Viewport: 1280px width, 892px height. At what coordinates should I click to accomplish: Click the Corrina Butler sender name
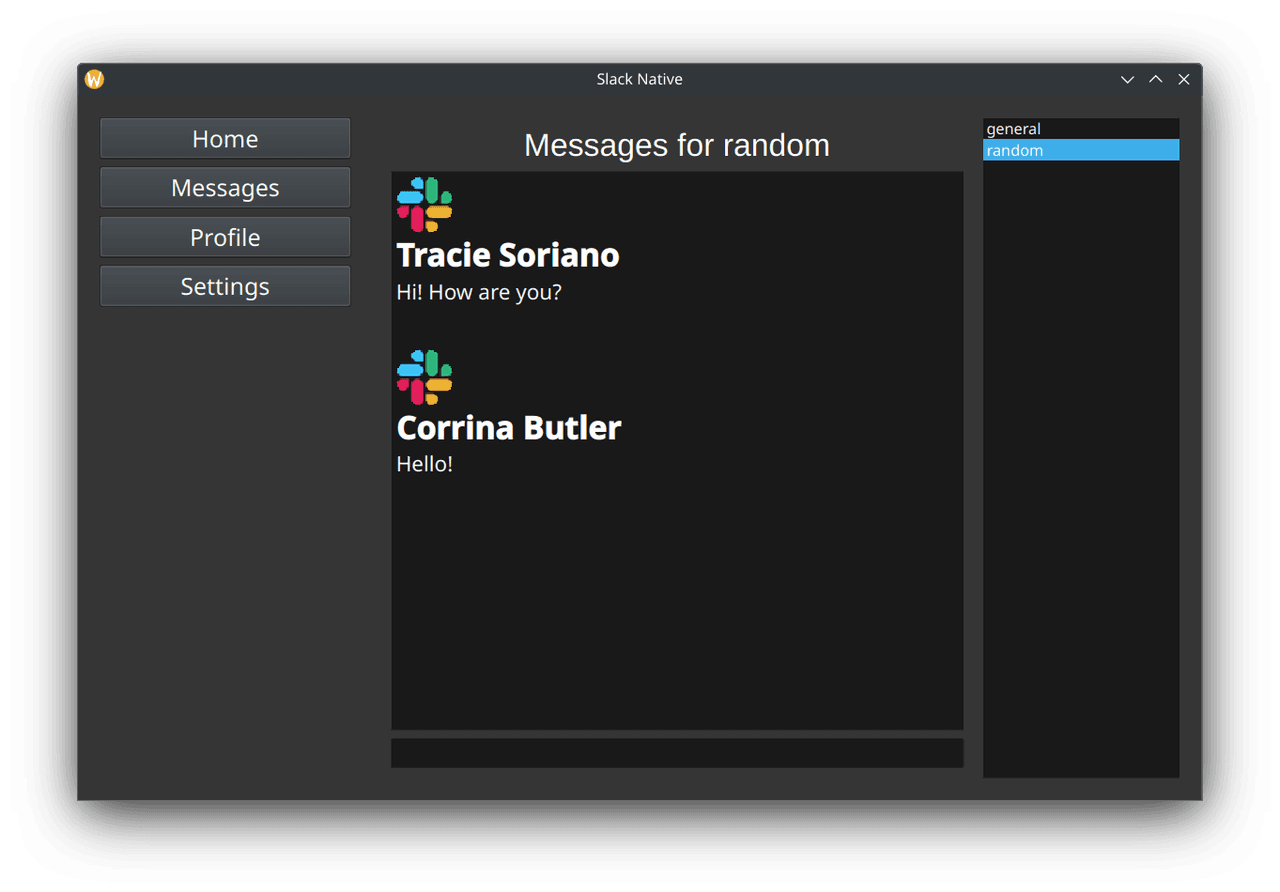tap(509, 428)
